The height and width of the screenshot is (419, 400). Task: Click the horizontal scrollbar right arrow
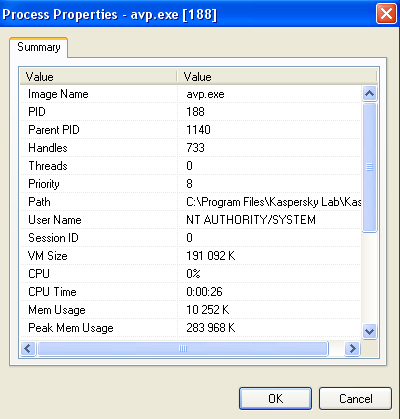point(352,349)
